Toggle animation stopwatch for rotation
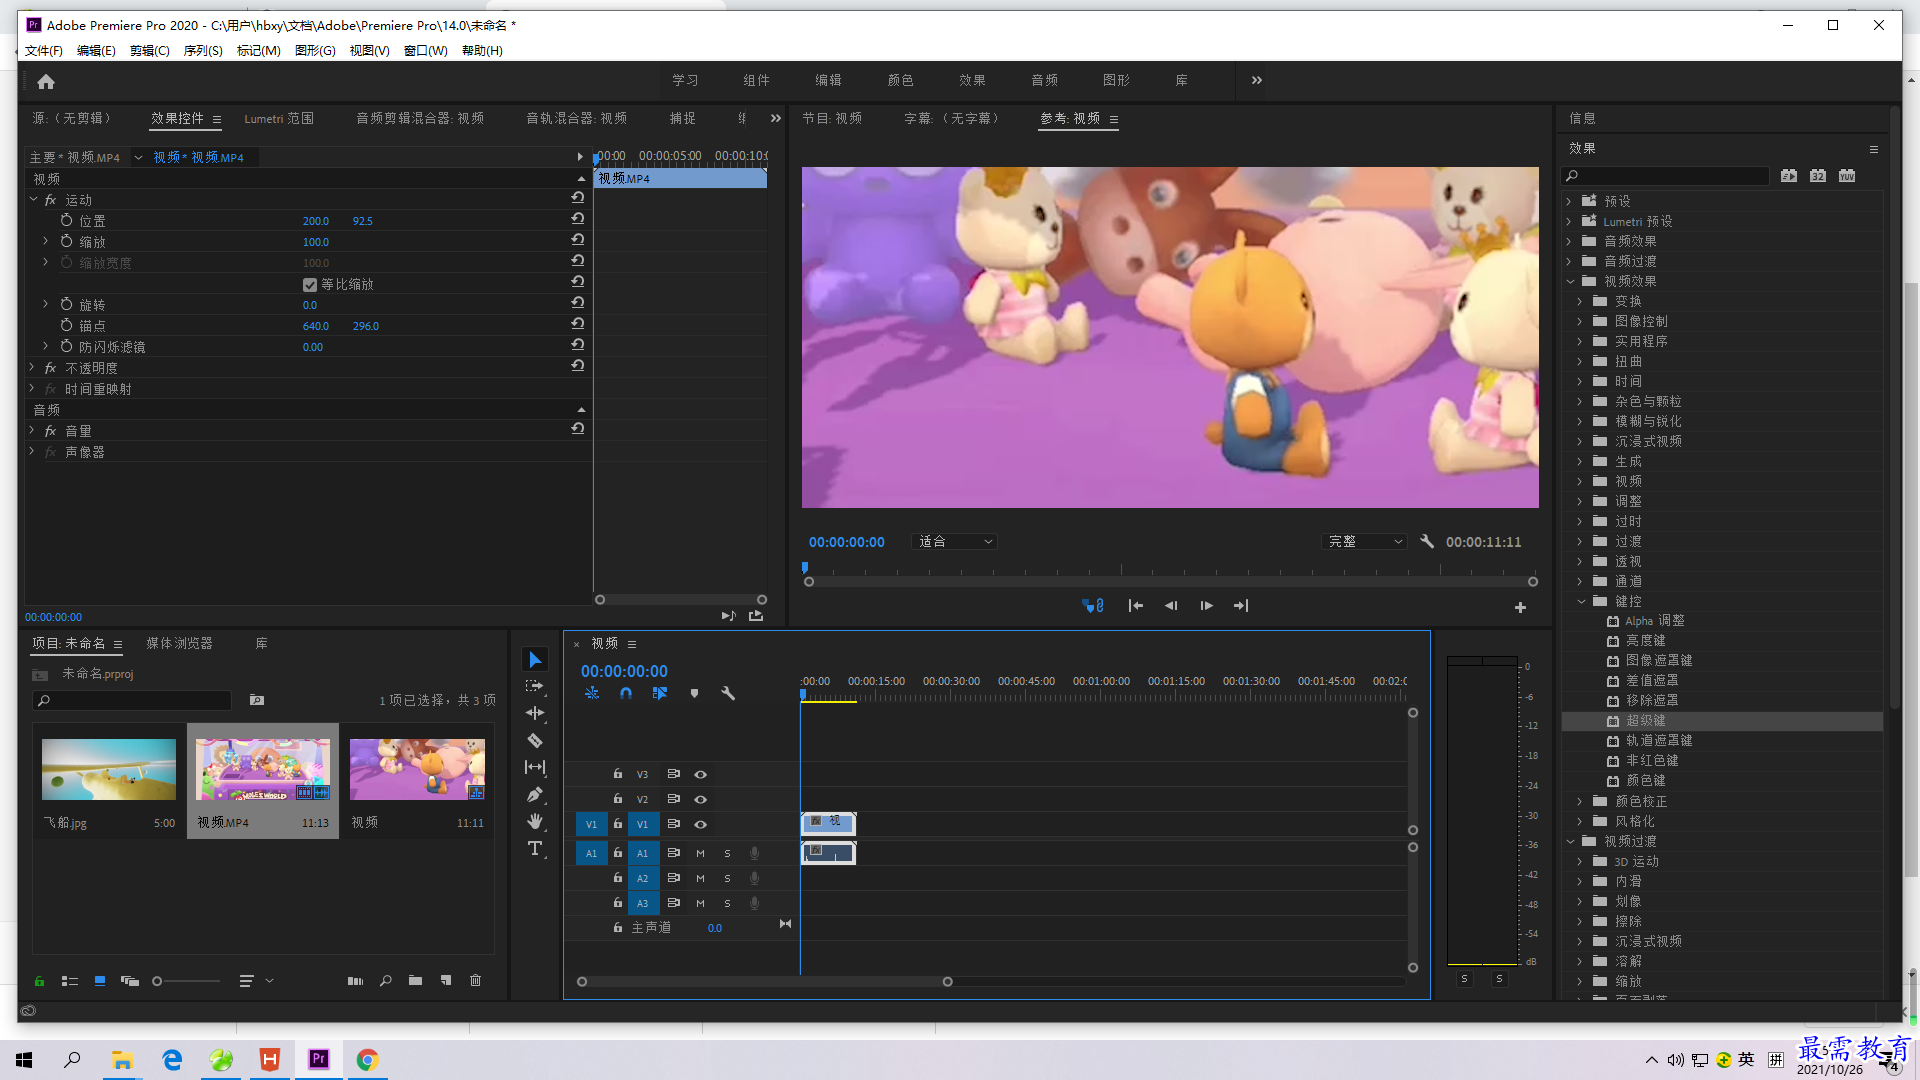This screenshot has height=1080, width=1920. tap(66, 304)
